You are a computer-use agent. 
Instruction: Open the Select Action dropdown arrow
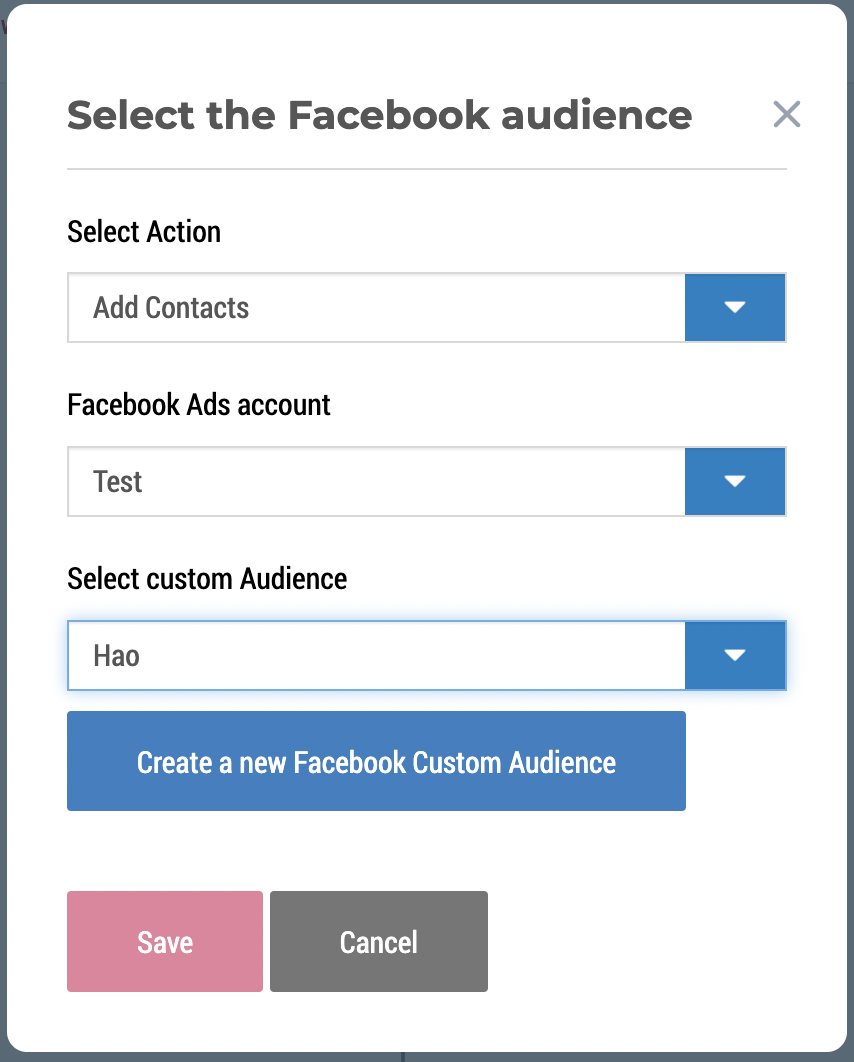coord(735,307)
